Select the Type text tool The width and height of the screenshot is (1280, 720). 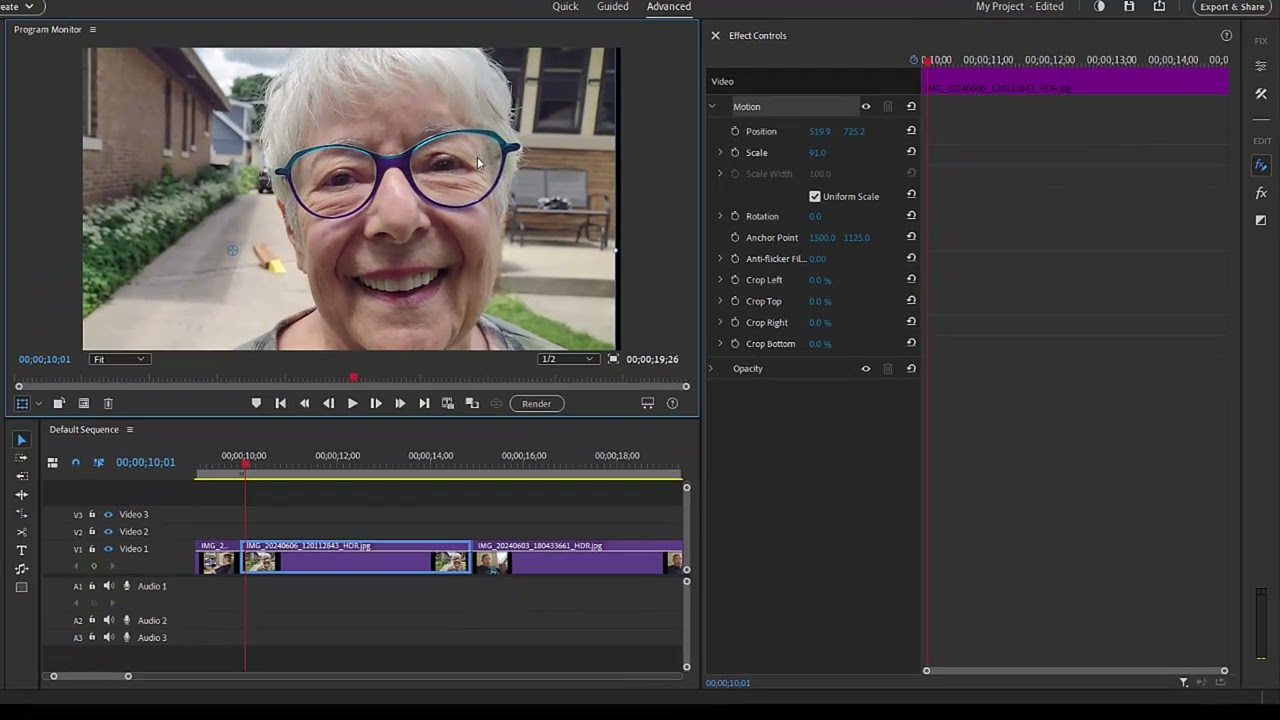tap(22, 551)
